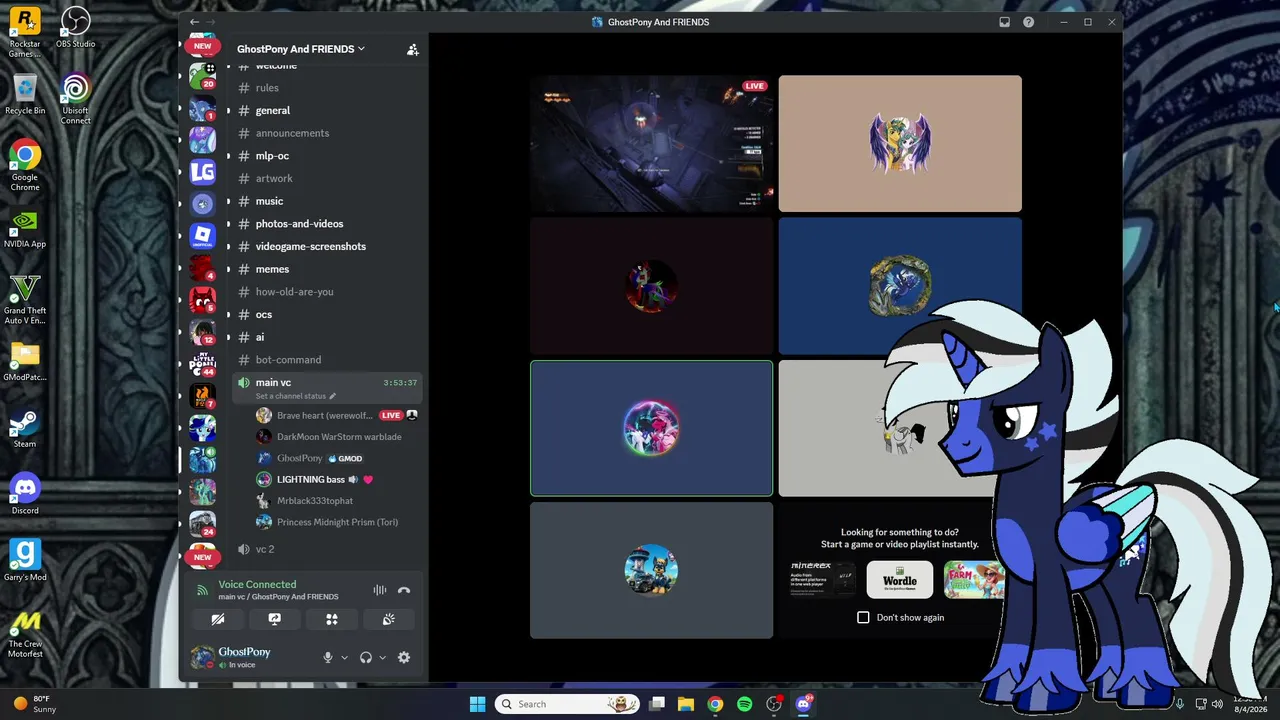Open the LG server icon
The image size is (1280, 720).
point(203,172)
